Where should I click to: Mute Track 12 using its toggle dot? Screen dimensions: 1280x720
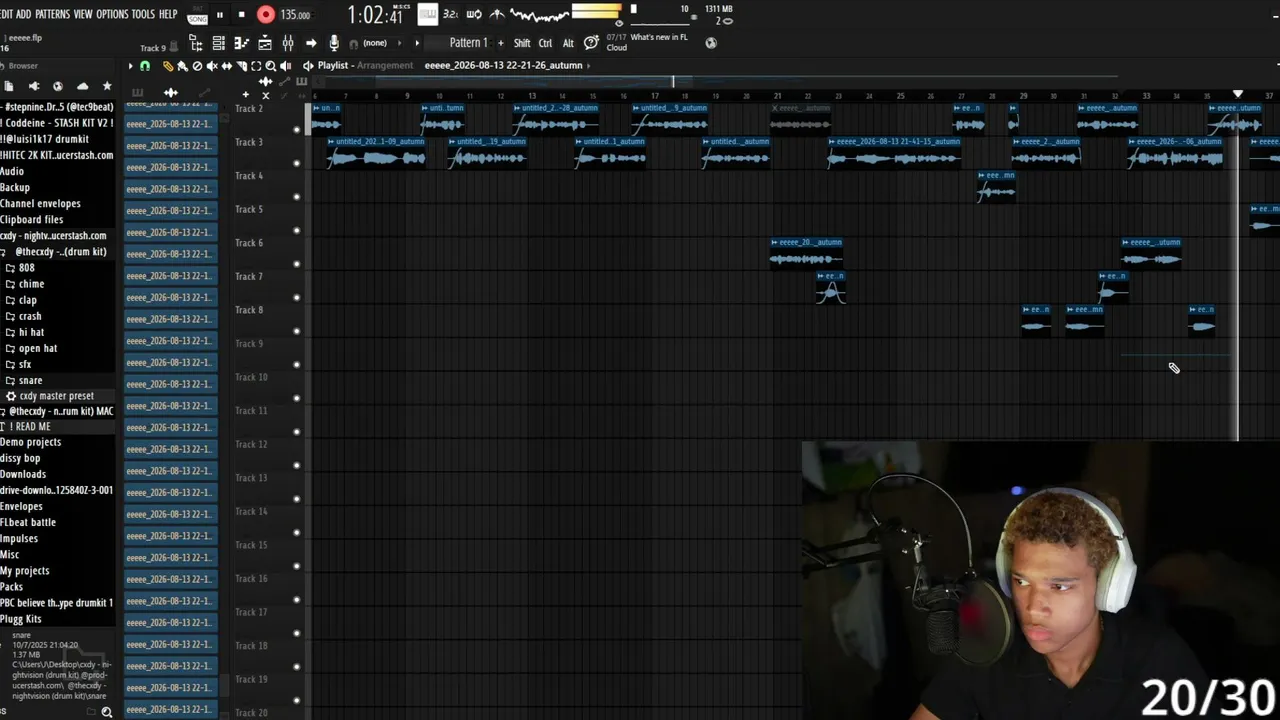pyautogui.click(x=296, y=465)
